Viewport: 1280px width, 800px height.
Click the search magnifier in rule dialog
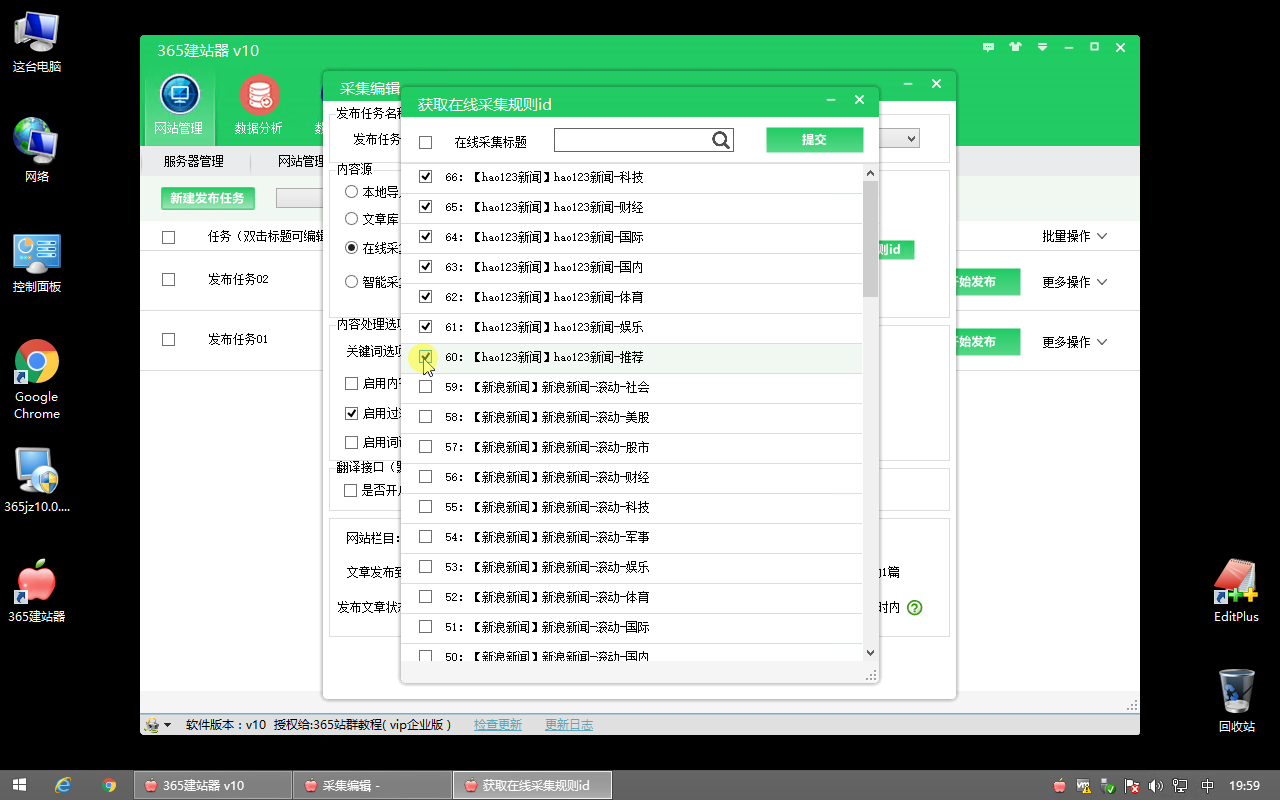click(x=721, y=140)
